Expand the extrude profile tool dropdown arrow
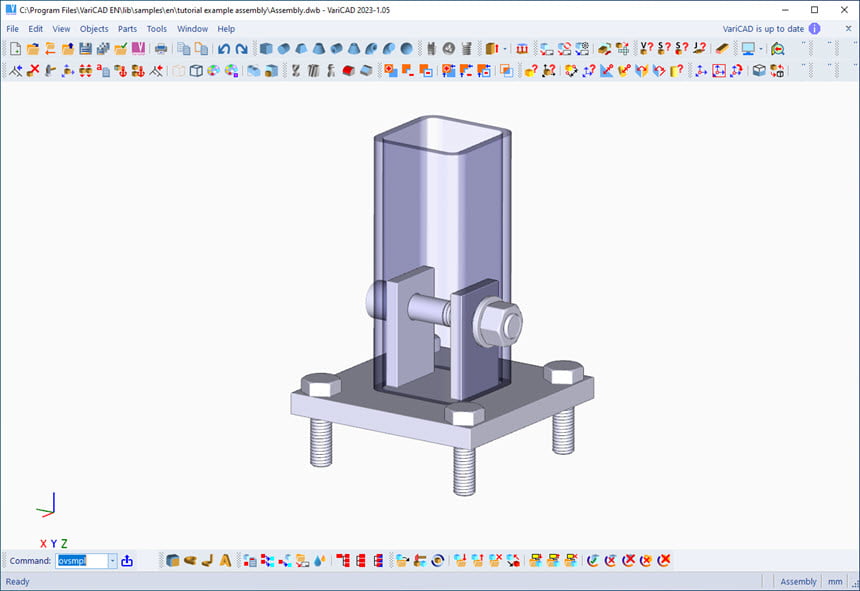This screenshot has width=860, height=591. coord(505,49)
